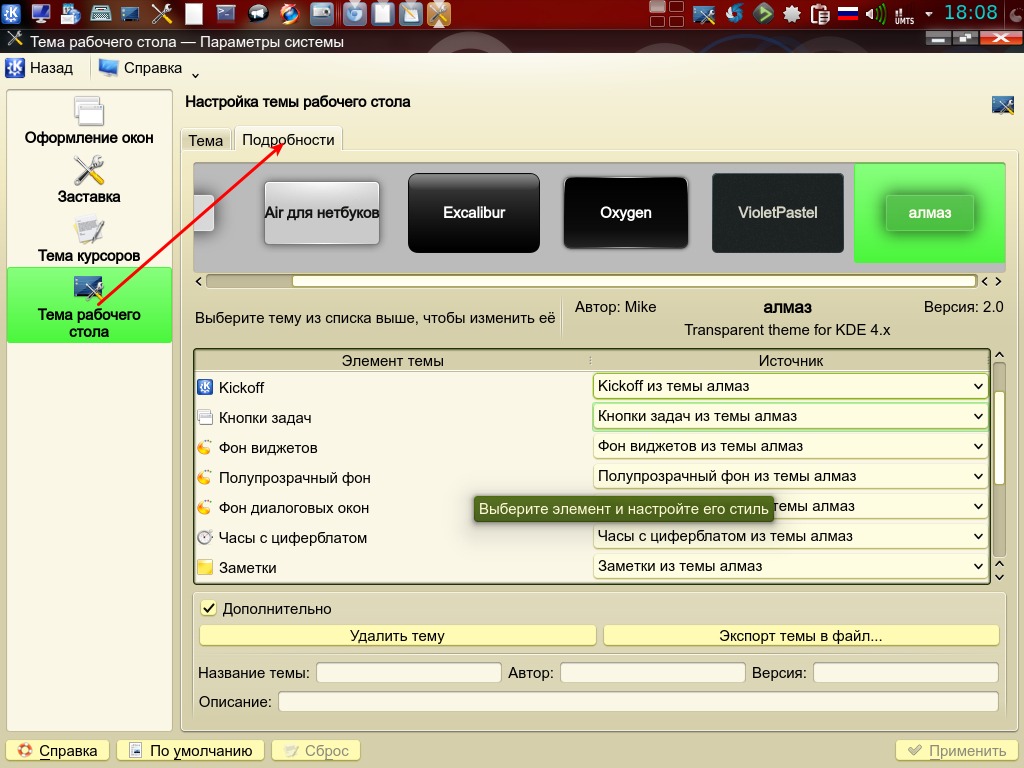The image size is (1024, 768).
Task: Click the blue swirl icon in the system tray
Action: point(734,13)
